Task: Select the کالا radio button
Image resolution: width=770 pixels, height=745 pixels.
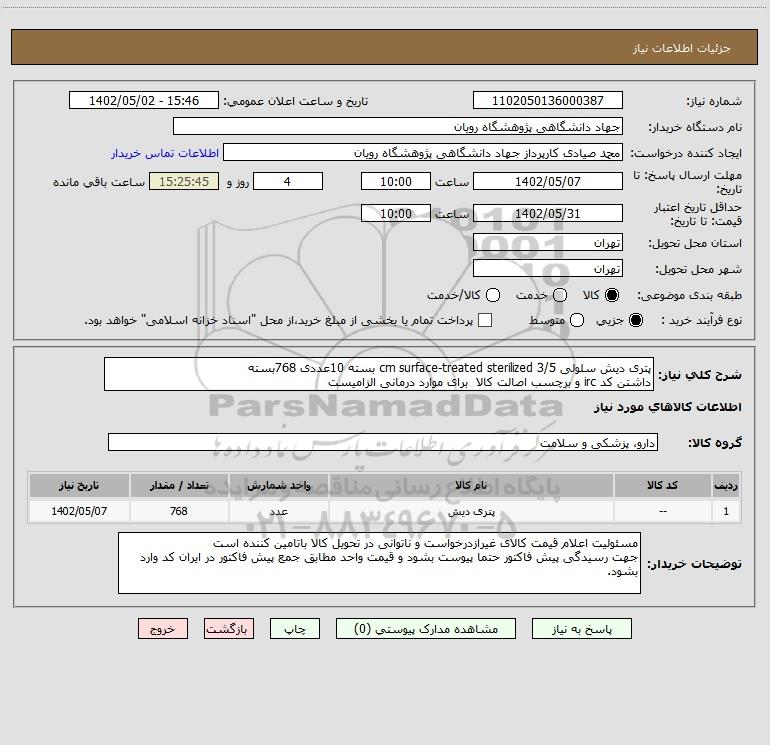Action: tap(612, 295)
